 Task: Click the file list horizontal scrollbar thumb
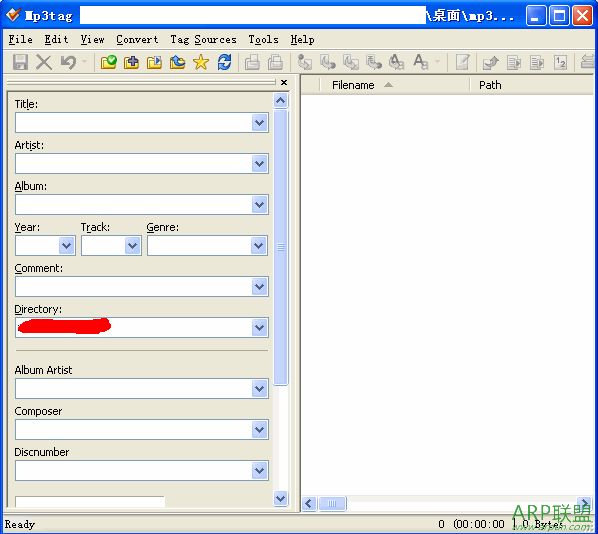point(332,503)
